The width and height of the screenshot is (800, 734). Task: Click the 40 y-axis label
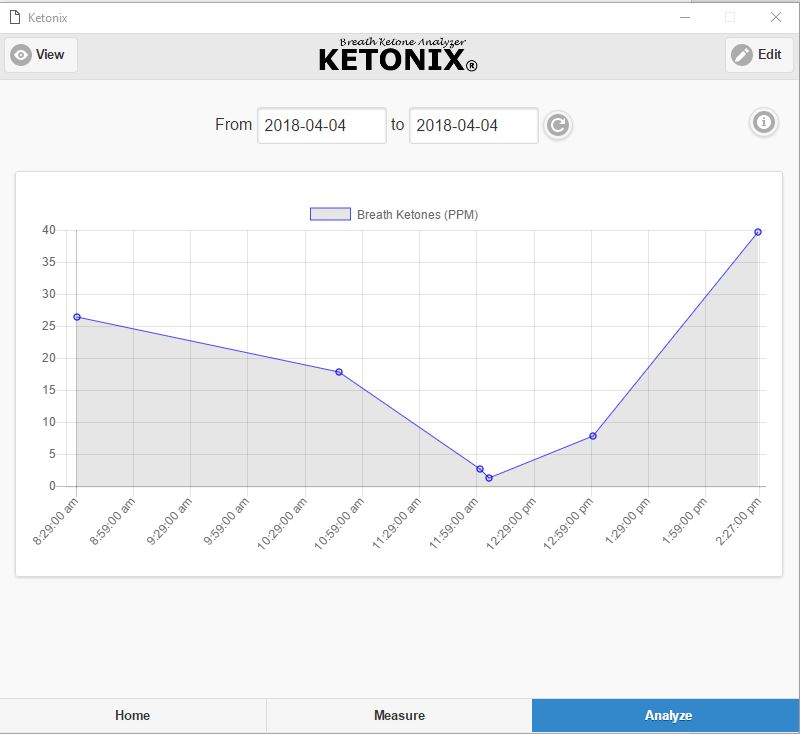49,230
